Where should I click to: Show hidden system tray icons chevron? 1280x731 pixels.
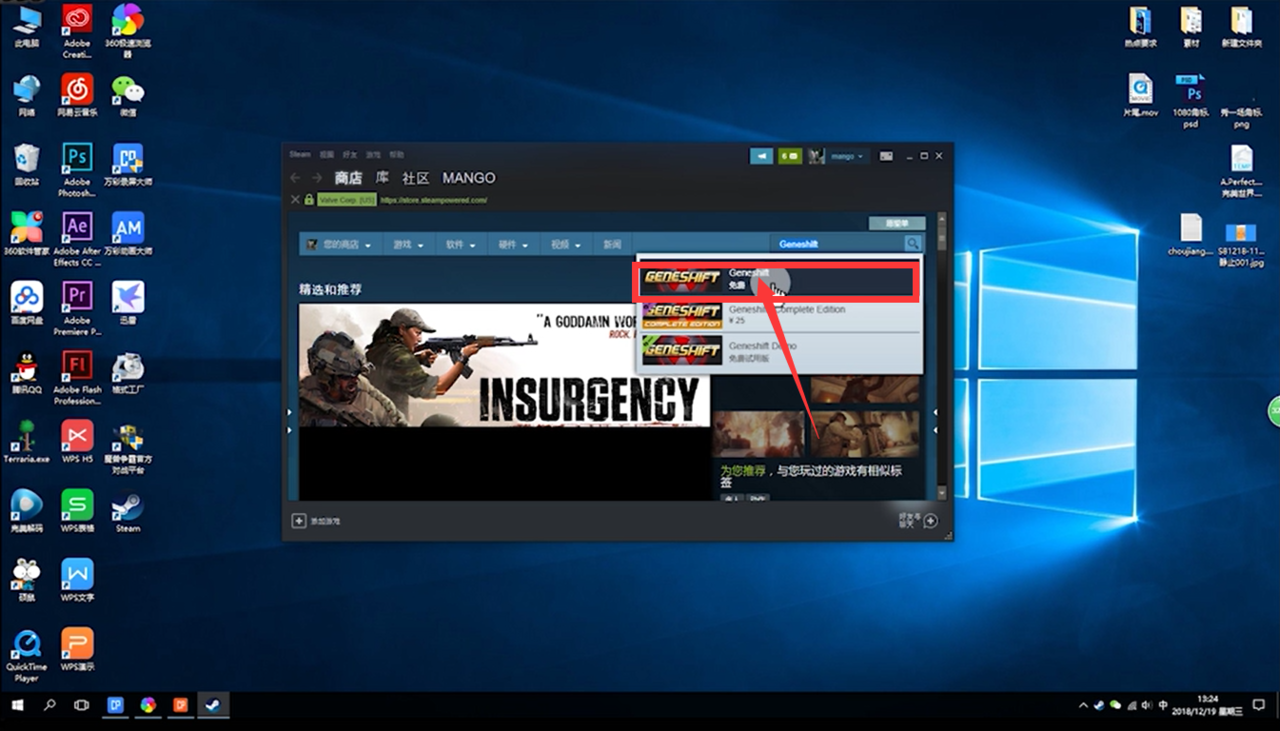(1083, 705)
